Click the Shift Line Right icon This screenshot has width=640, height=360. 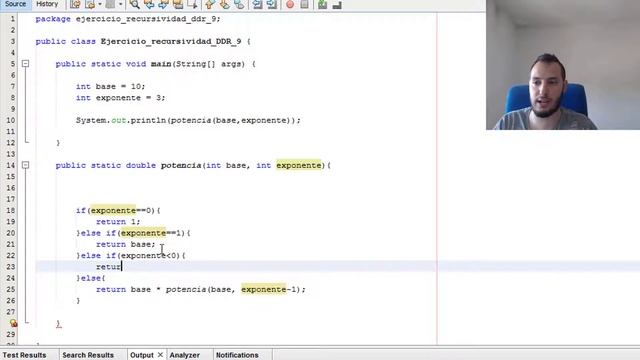click(272, 4)
